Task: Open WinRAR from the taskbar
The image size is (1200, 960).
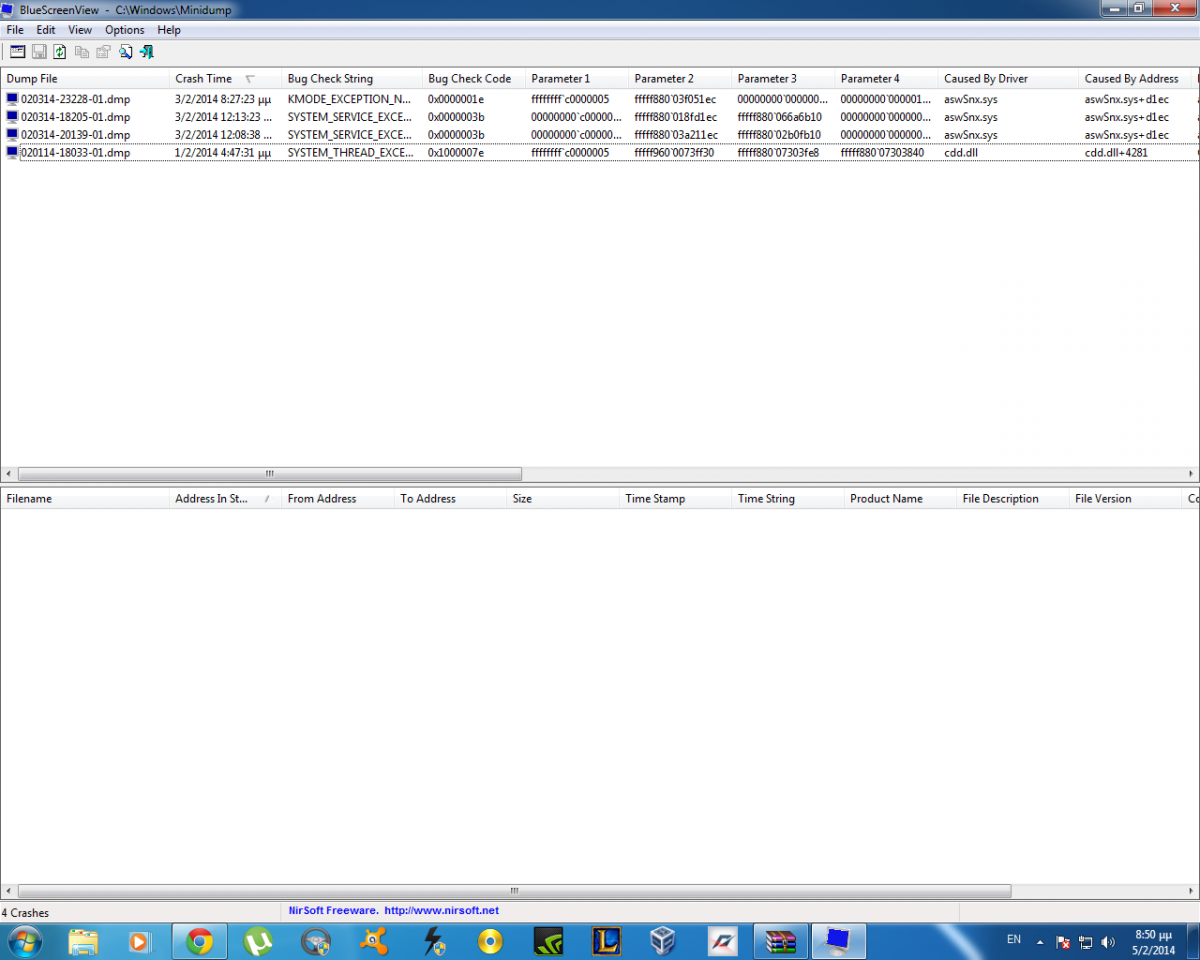Action: tap(780, 941)
